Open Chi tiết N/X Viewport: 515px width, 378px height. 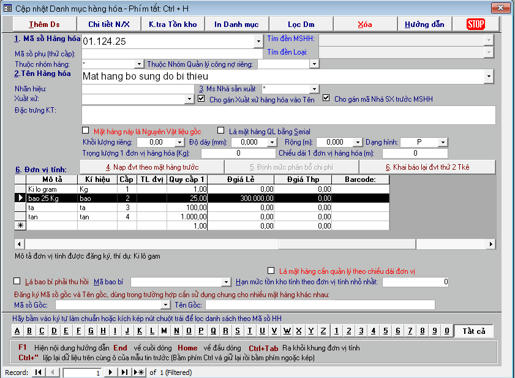click(x=109, y=24)
